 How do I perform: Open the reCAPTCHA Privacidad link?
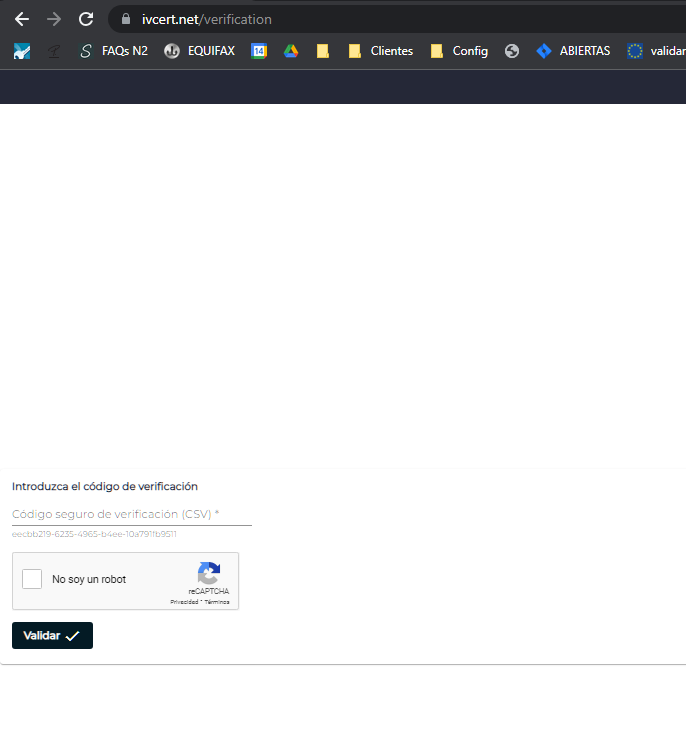pyautogui.click(x=184, y=602)
